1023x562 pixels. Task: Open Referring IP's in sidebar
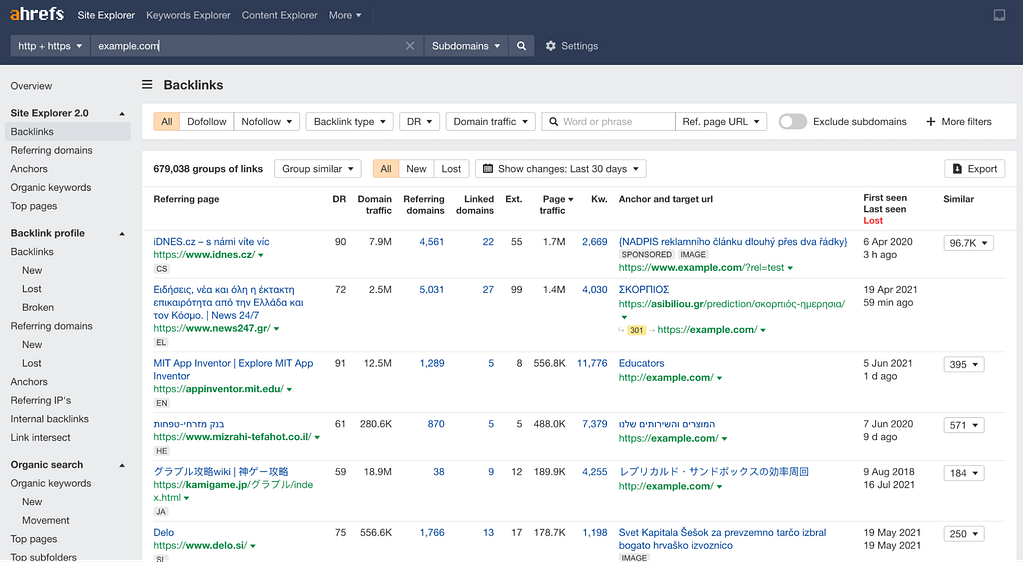(x=40, y=401)
